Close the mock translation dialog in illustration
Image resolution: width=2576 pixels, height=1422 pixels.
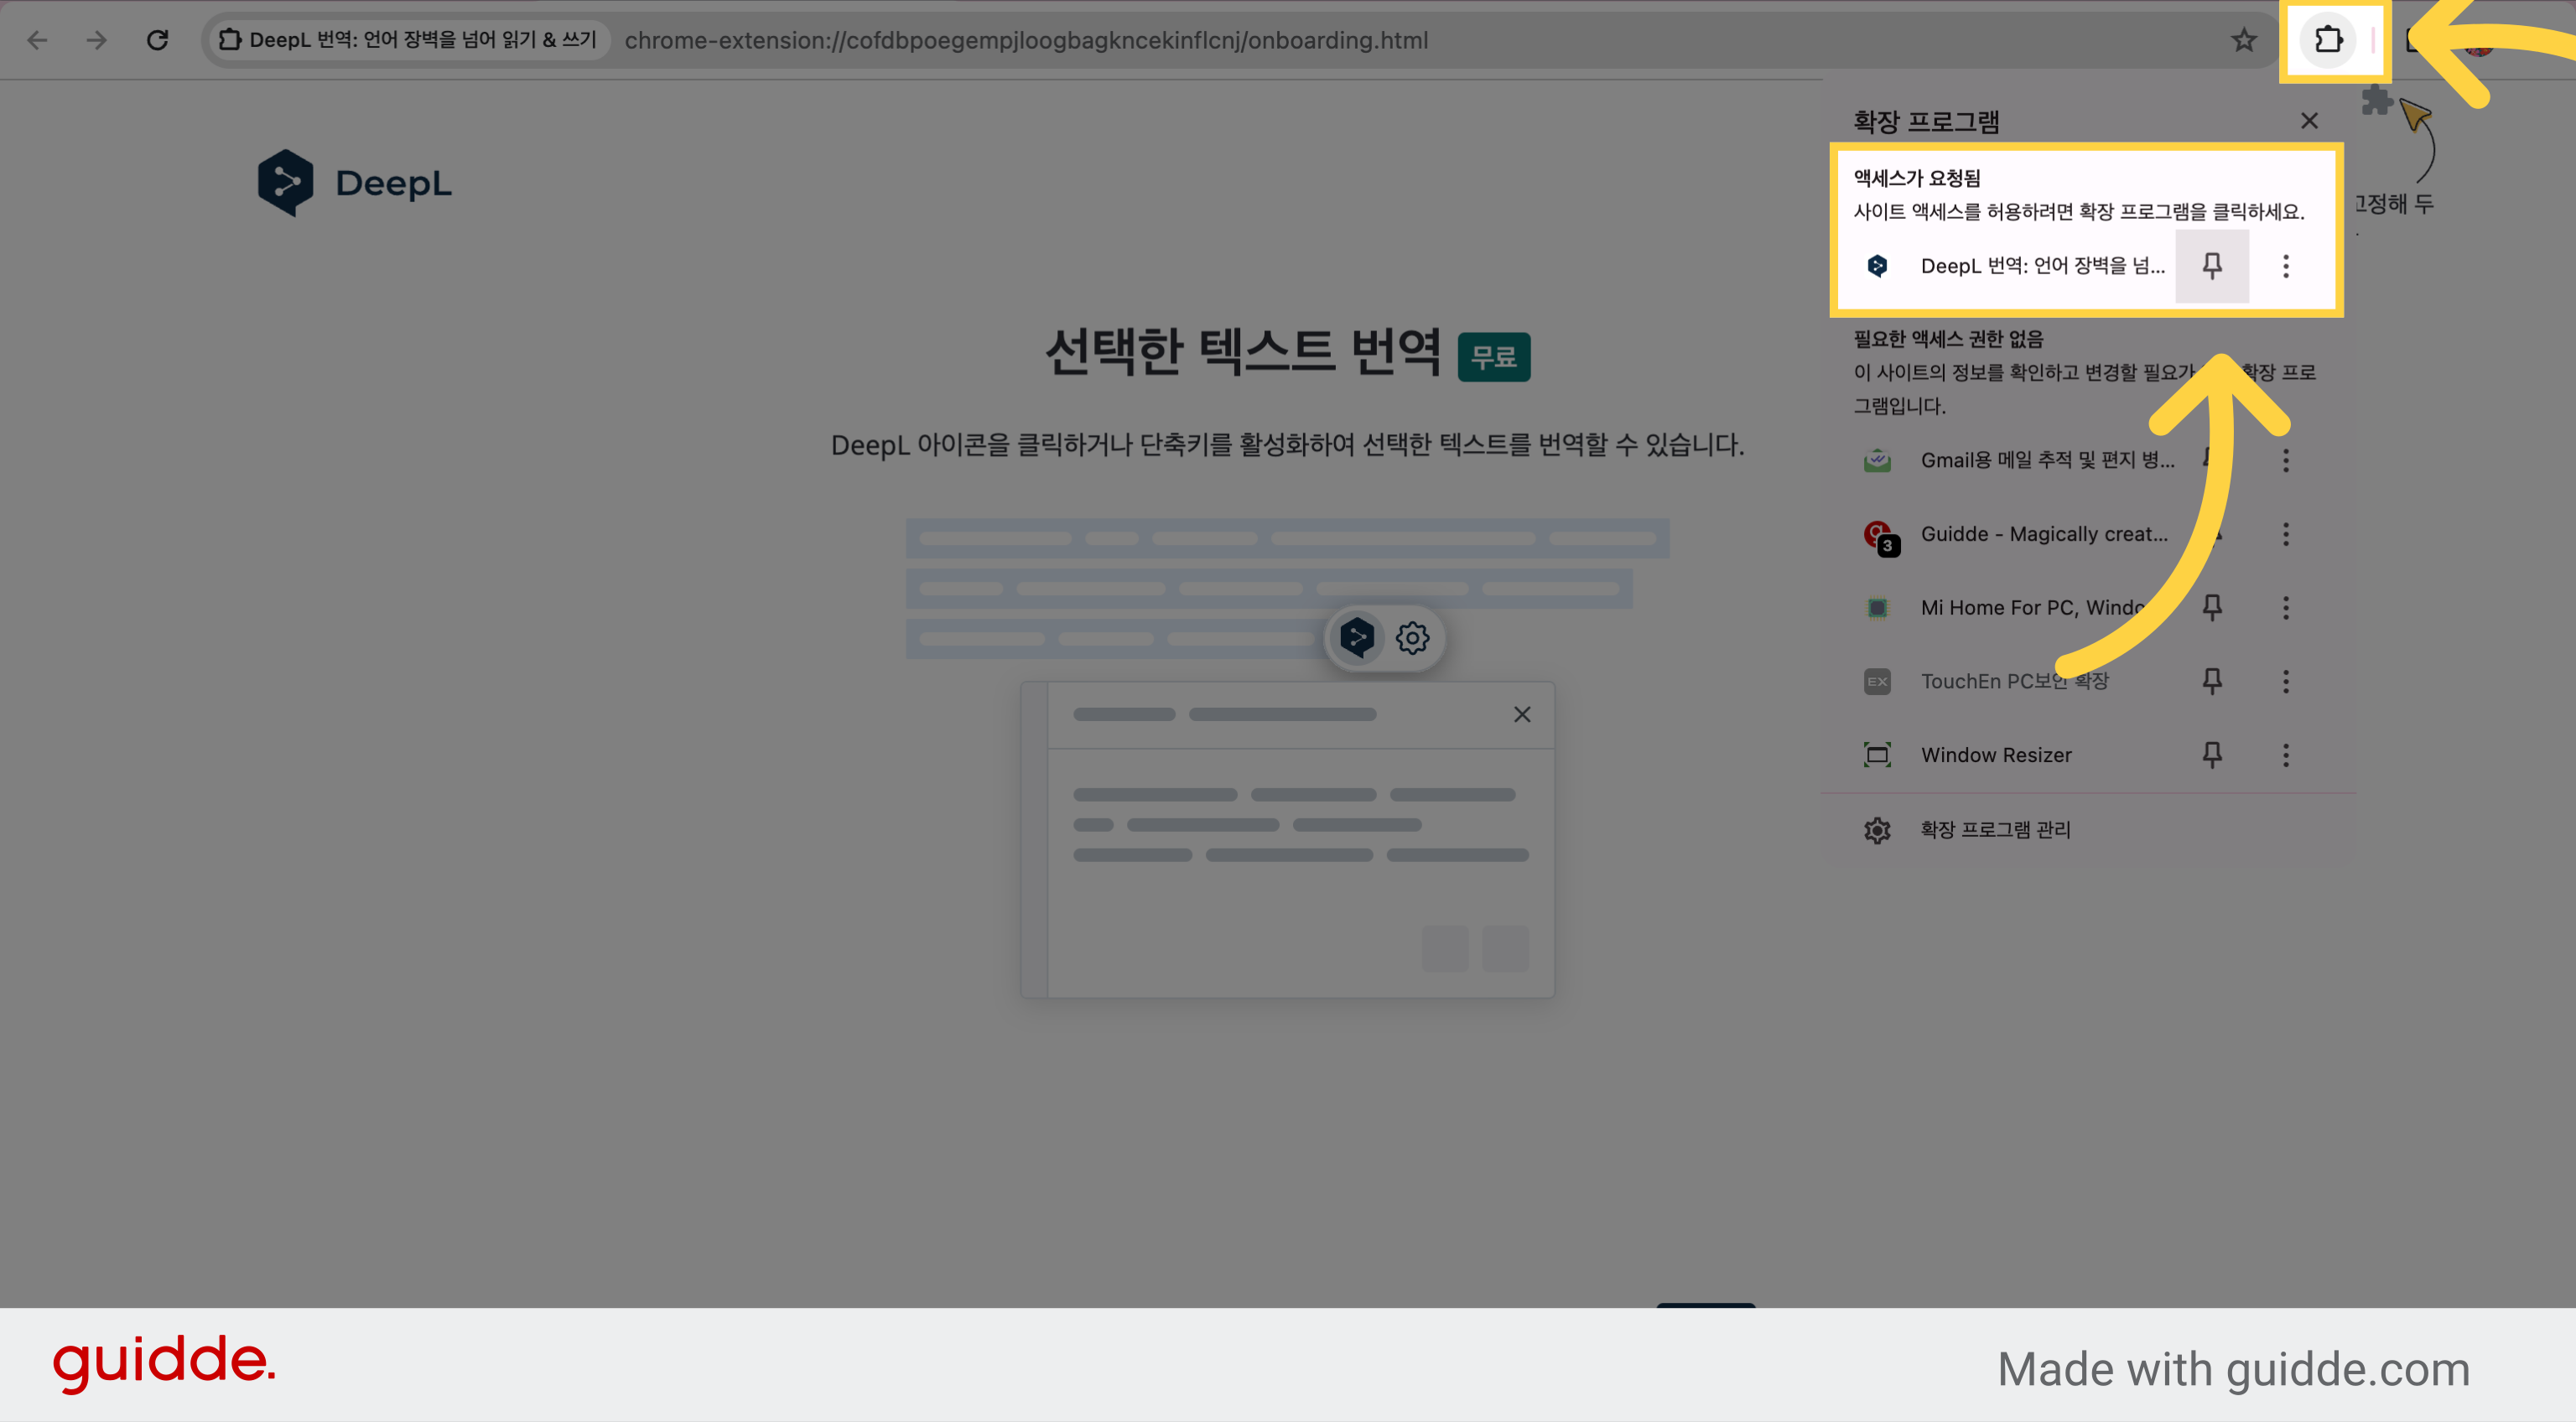1522,714
